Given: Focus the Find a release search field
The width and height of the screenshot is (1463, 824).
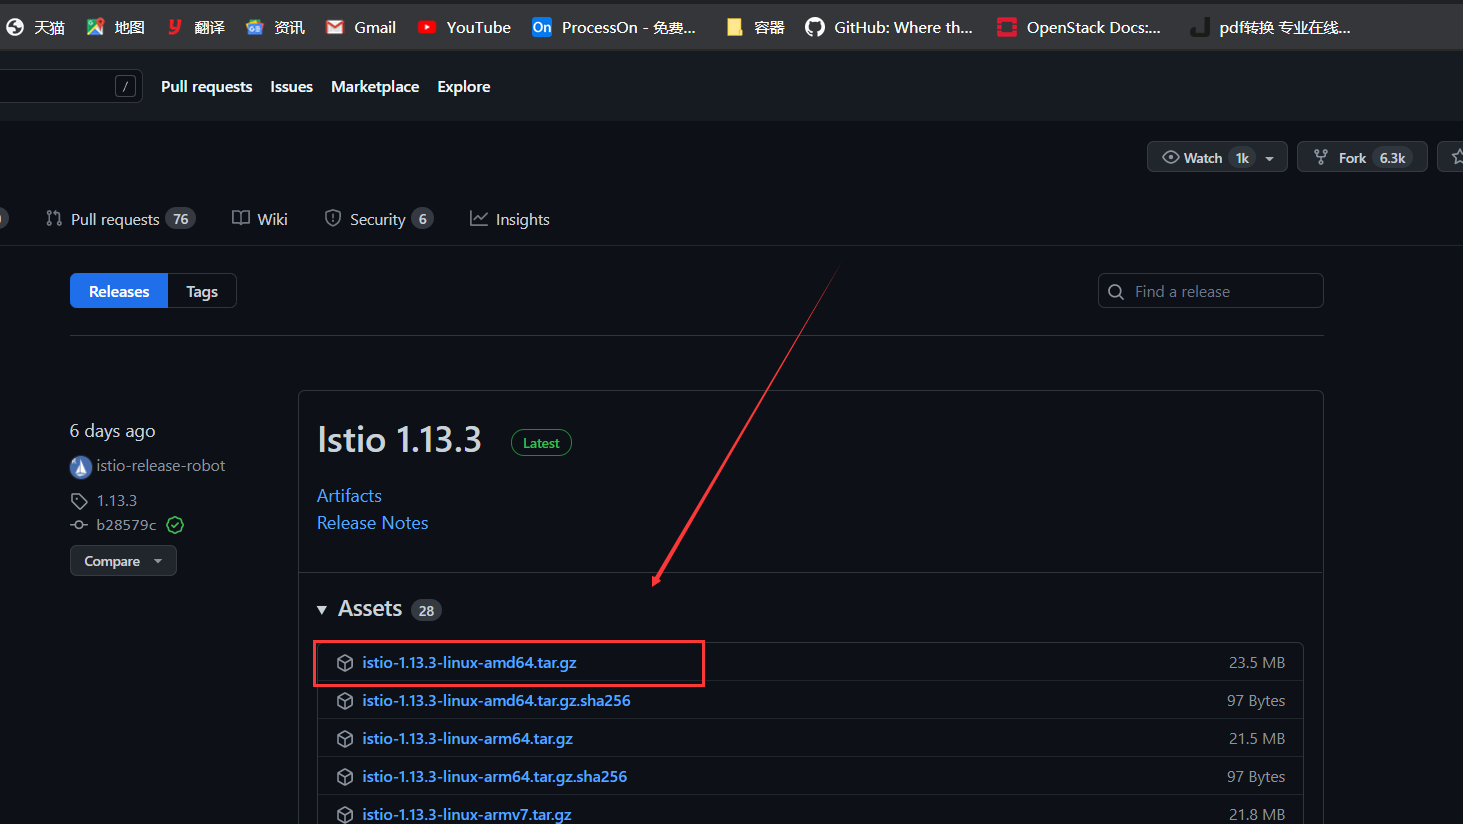Looking at the screenshot, I should 1210,291.
